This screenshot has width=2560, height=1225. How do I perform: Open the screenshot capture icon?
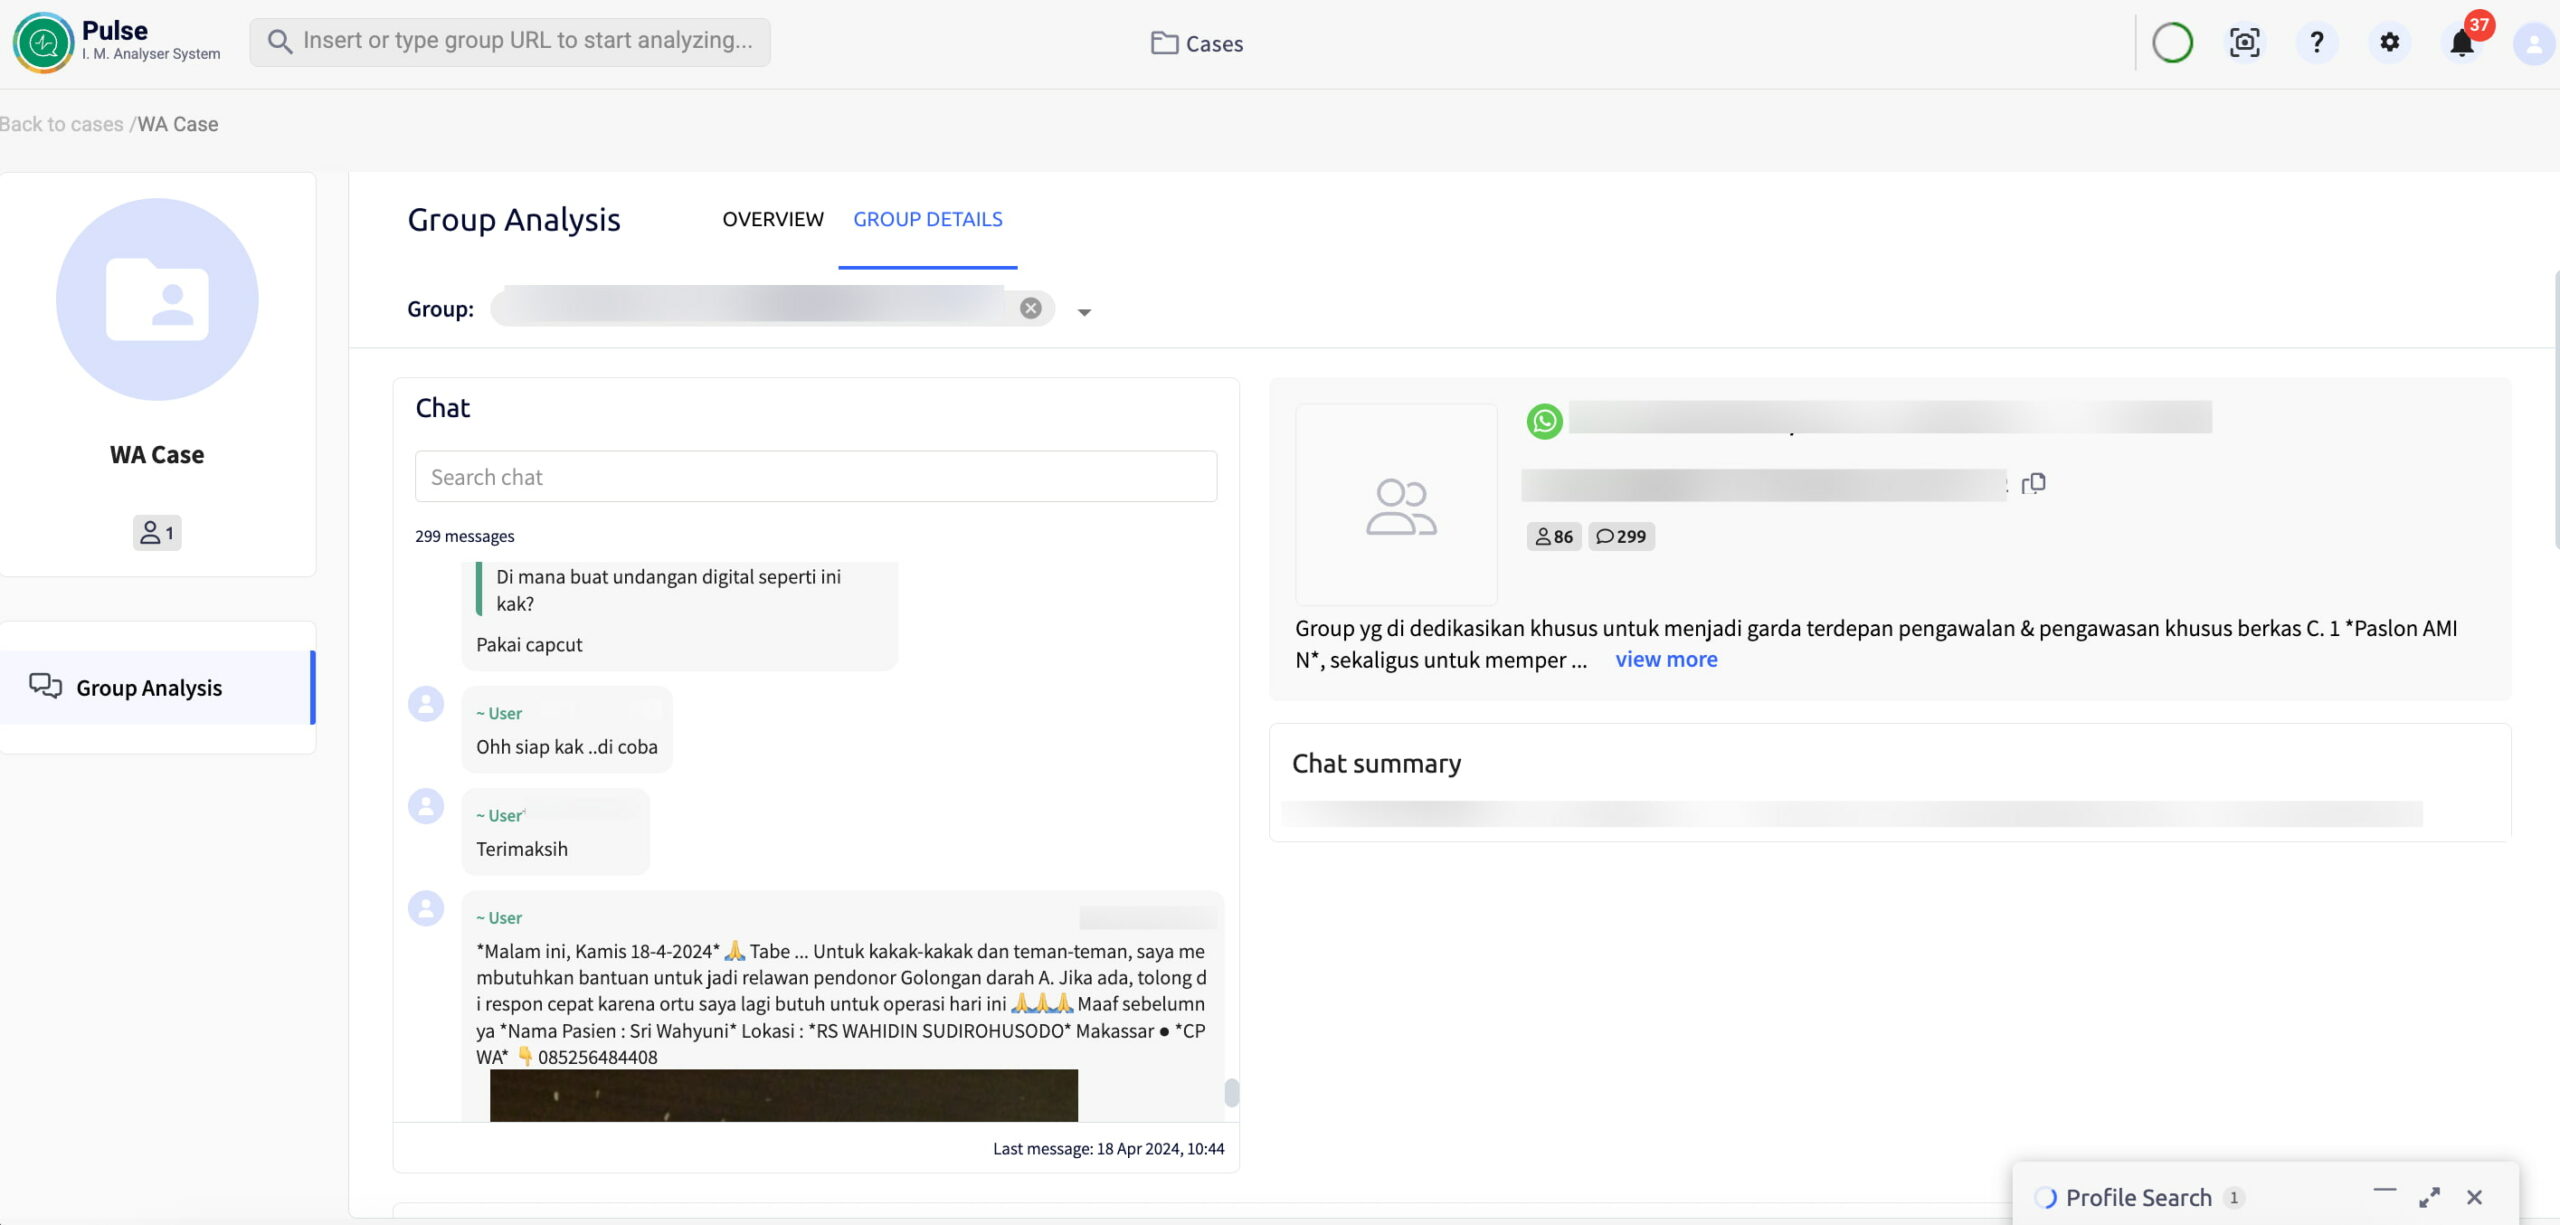pyautogui.click(x=2244, y=42)
